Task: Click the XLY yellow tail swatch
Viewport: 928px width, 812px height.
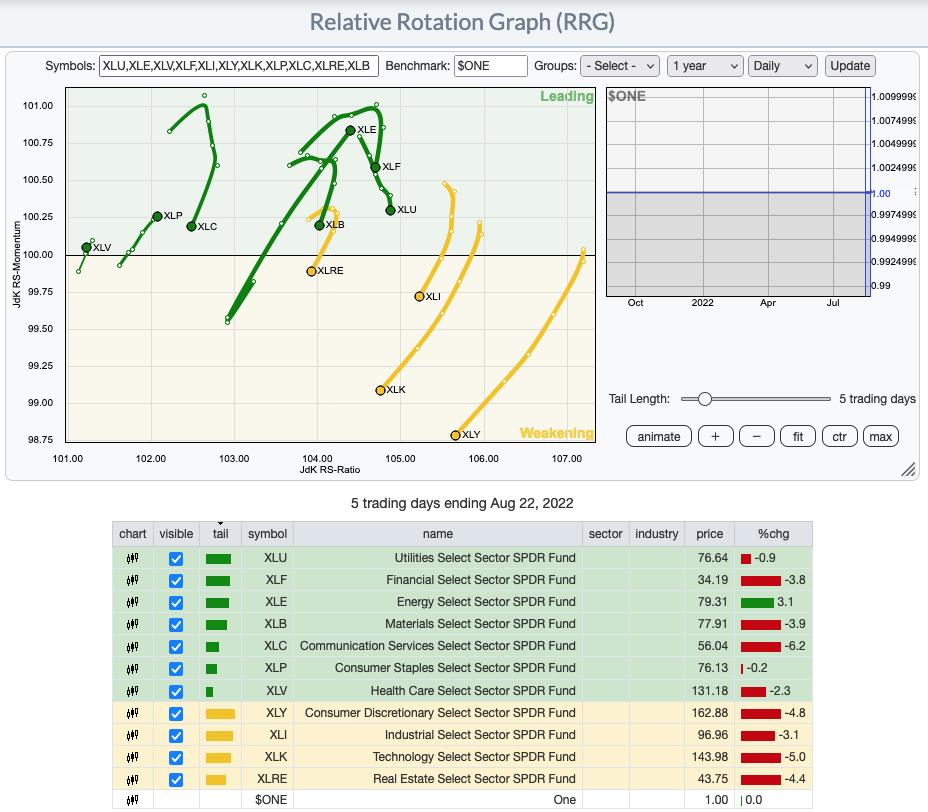Action: coord(220,714)
